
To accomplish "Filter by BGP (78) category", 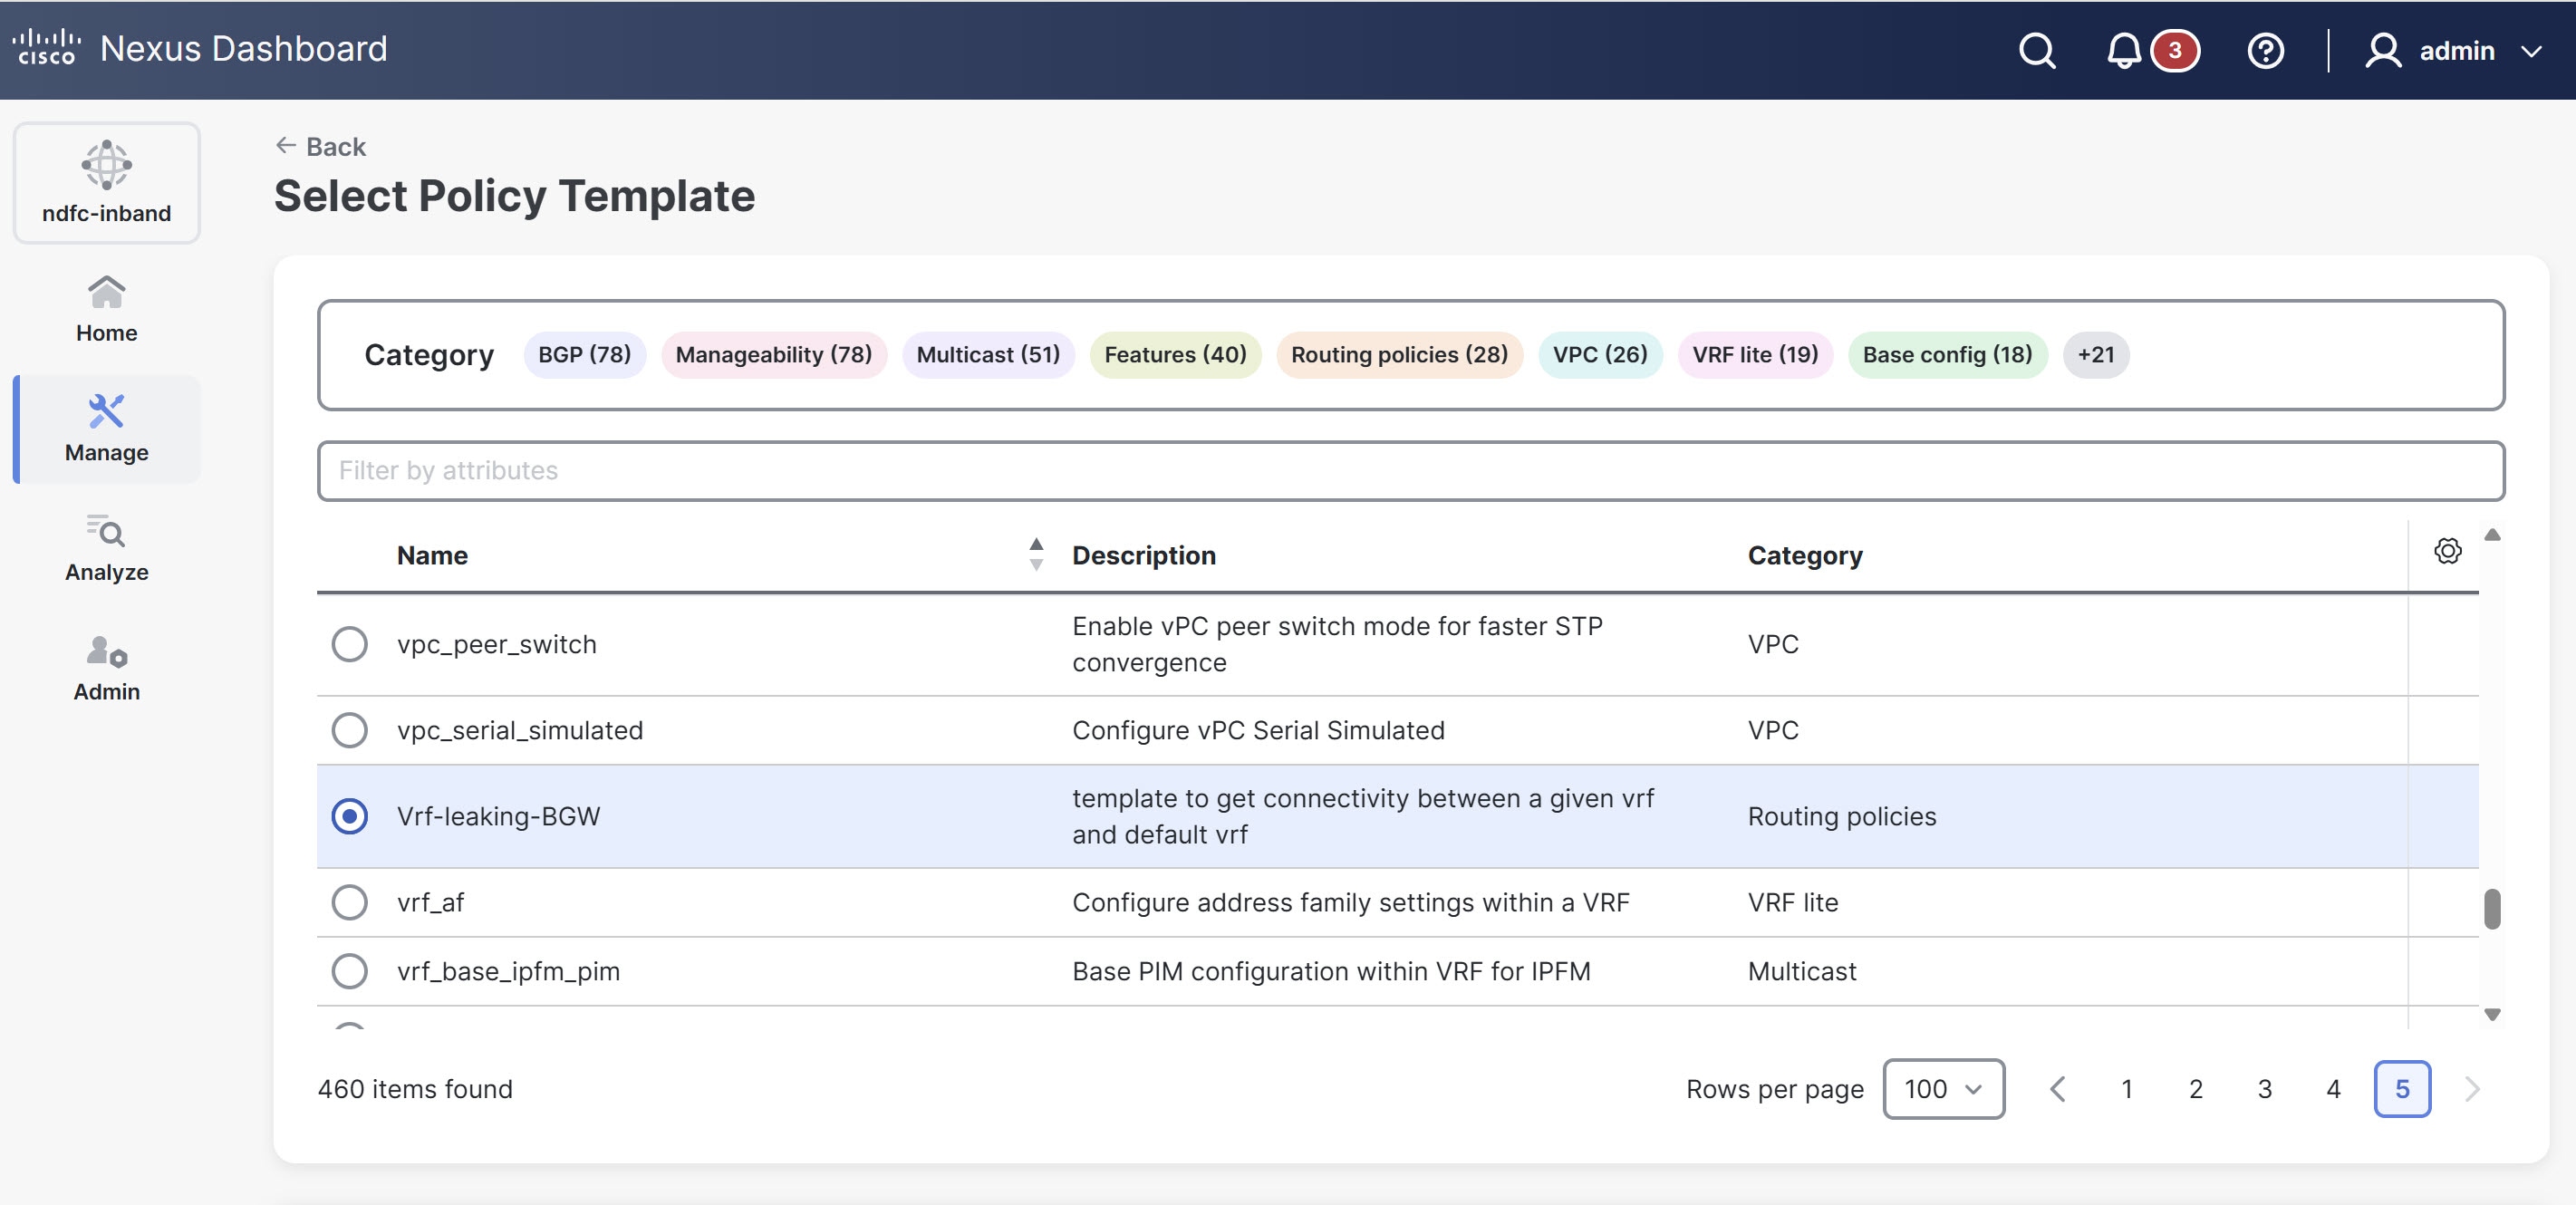I will click(584, 355).
